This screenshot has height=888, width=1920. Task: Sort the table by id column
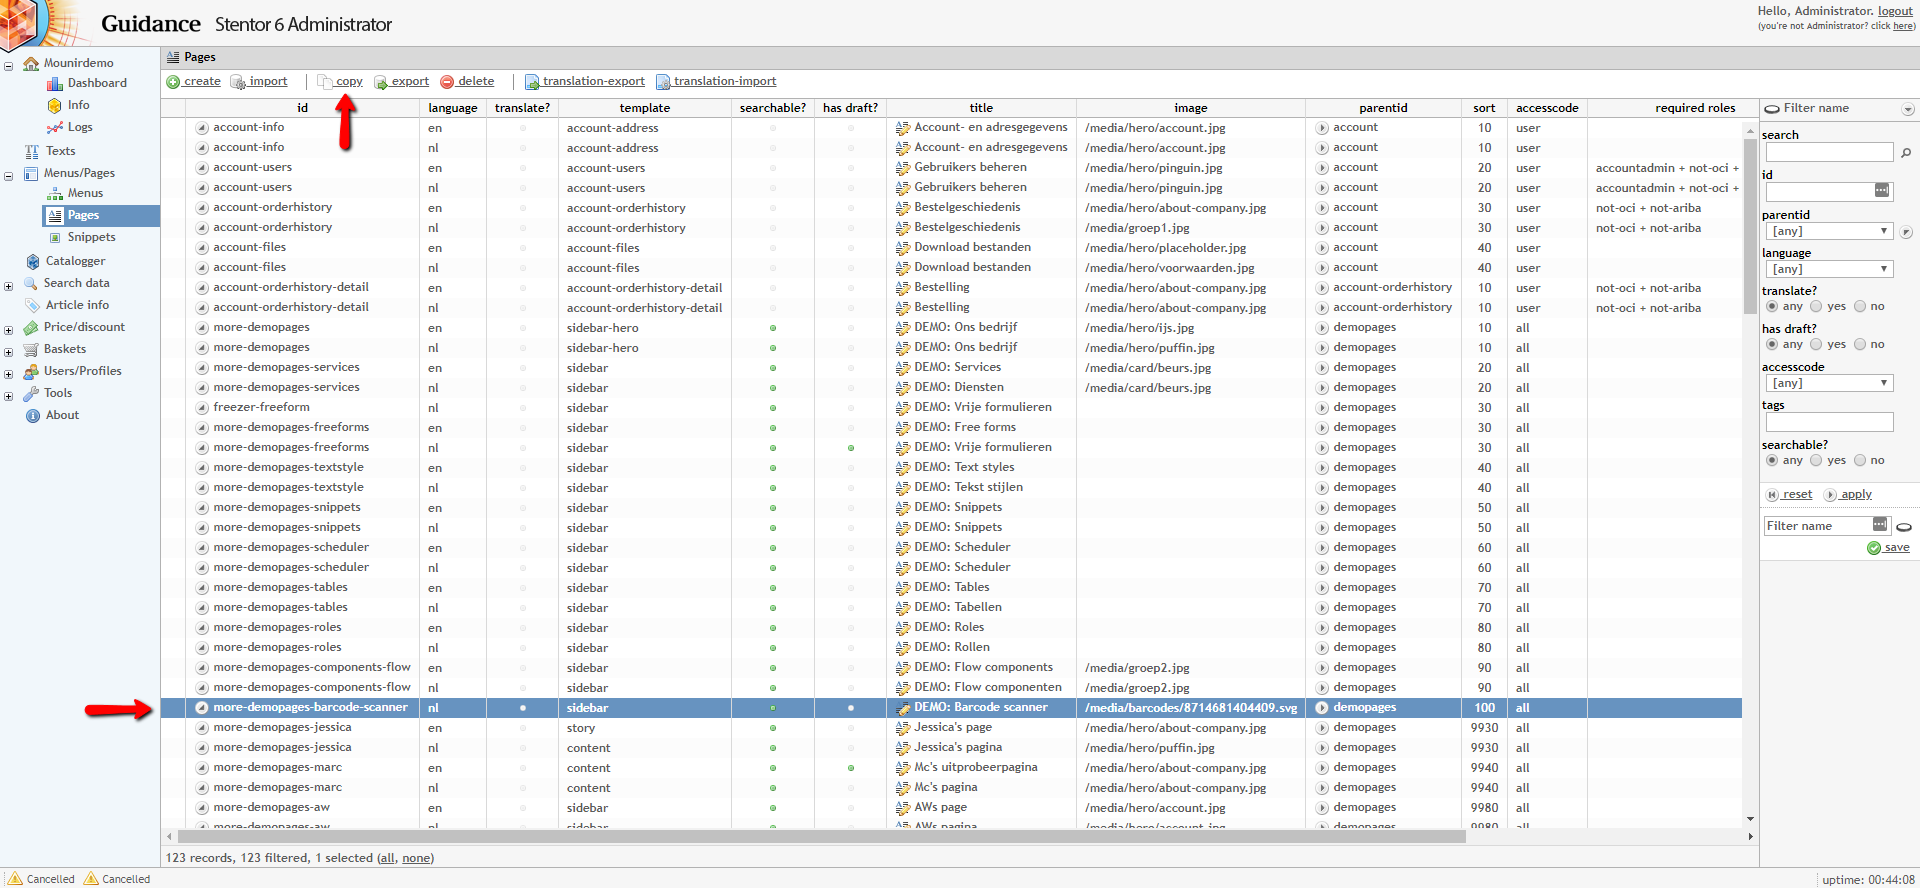point(302,108)
